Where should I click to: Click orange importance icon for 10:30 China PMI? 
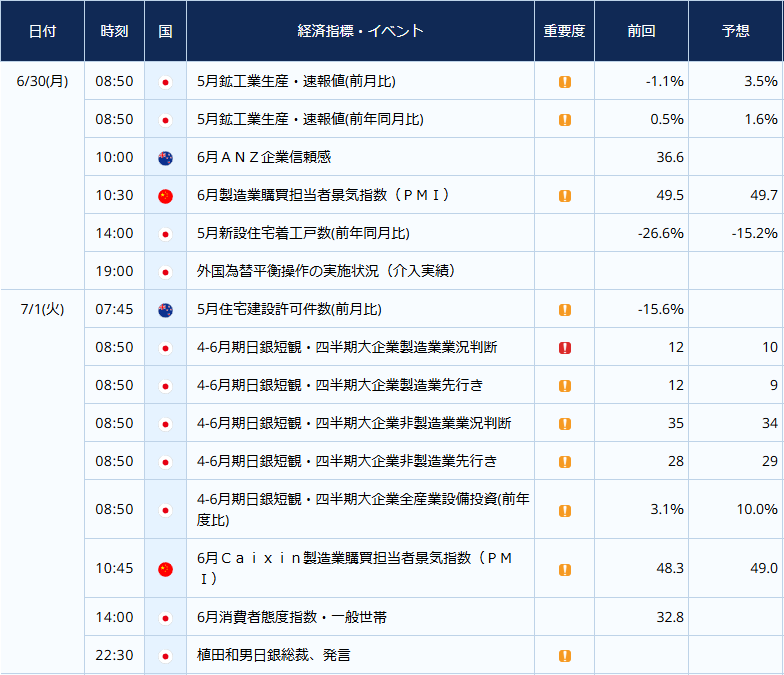click(564, 196)
